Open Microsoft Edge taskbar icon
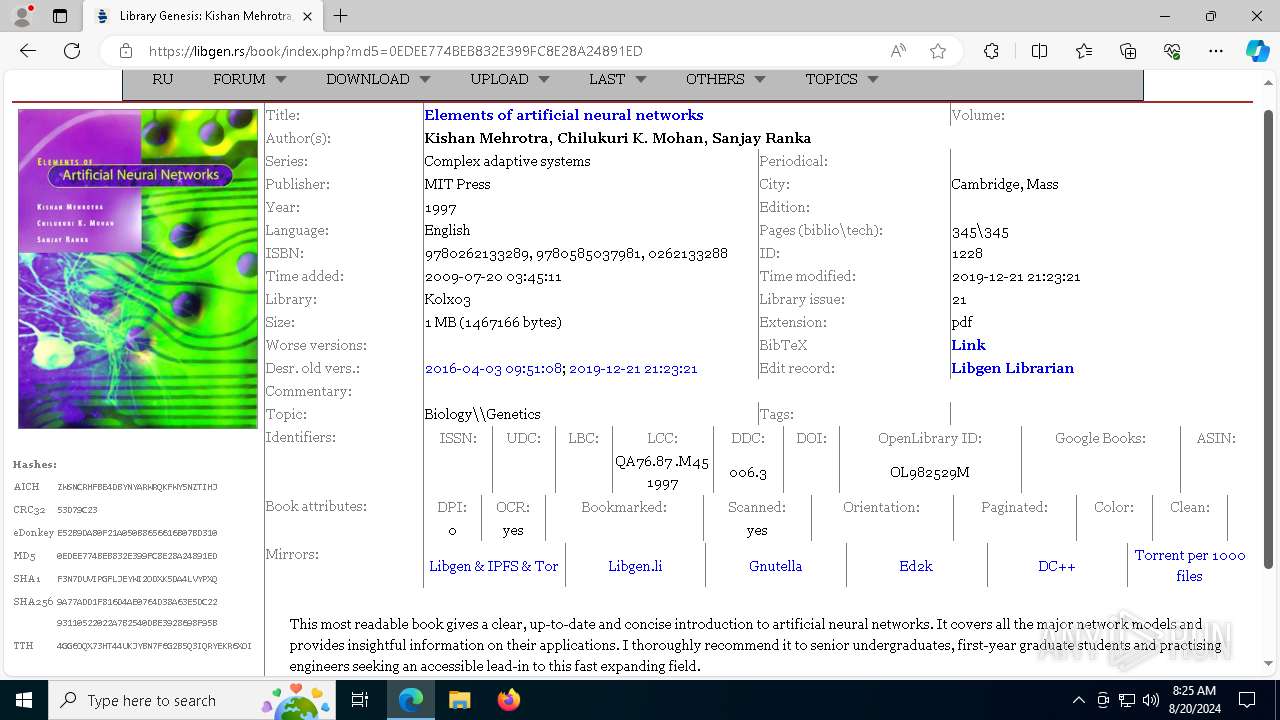The image size is (1280, 720). (411, 700)
